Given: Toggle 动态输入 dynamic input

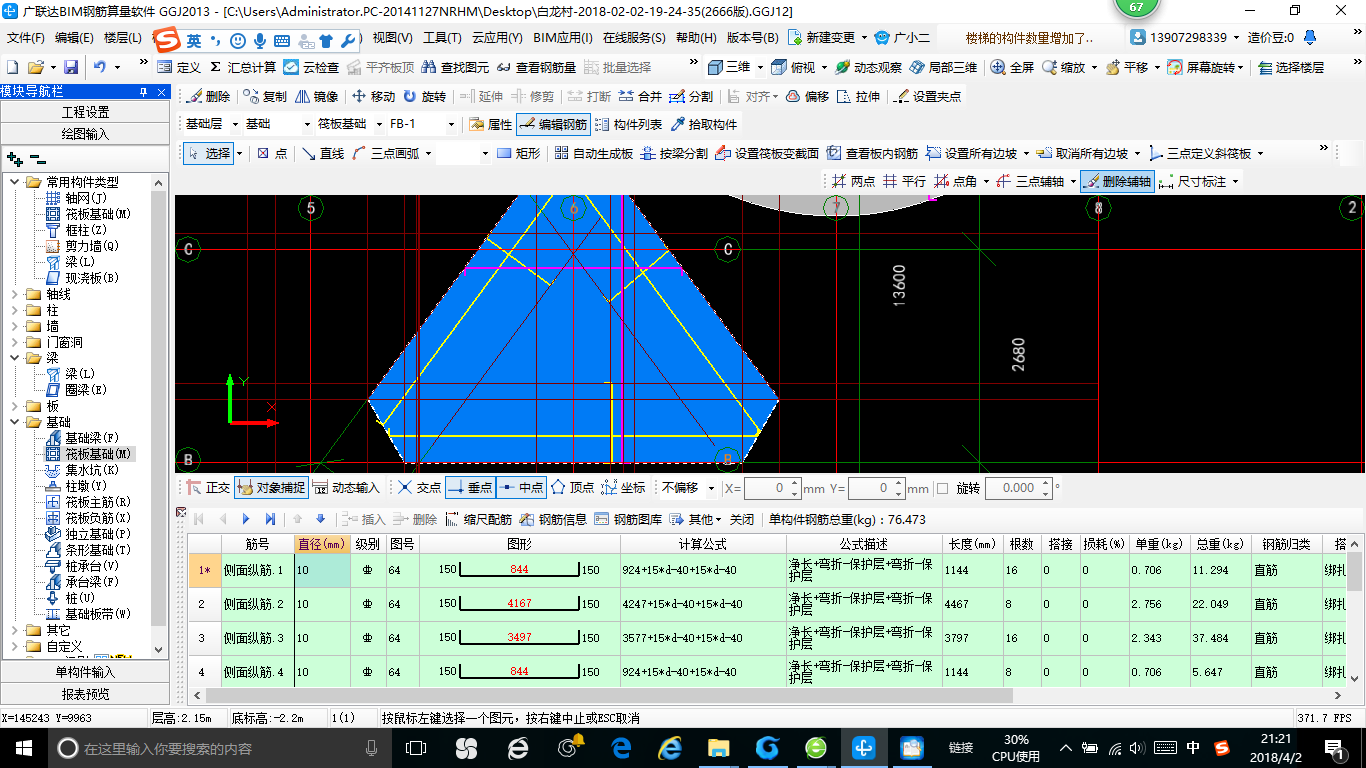Looking at the screenshot, I should (346, 488).
